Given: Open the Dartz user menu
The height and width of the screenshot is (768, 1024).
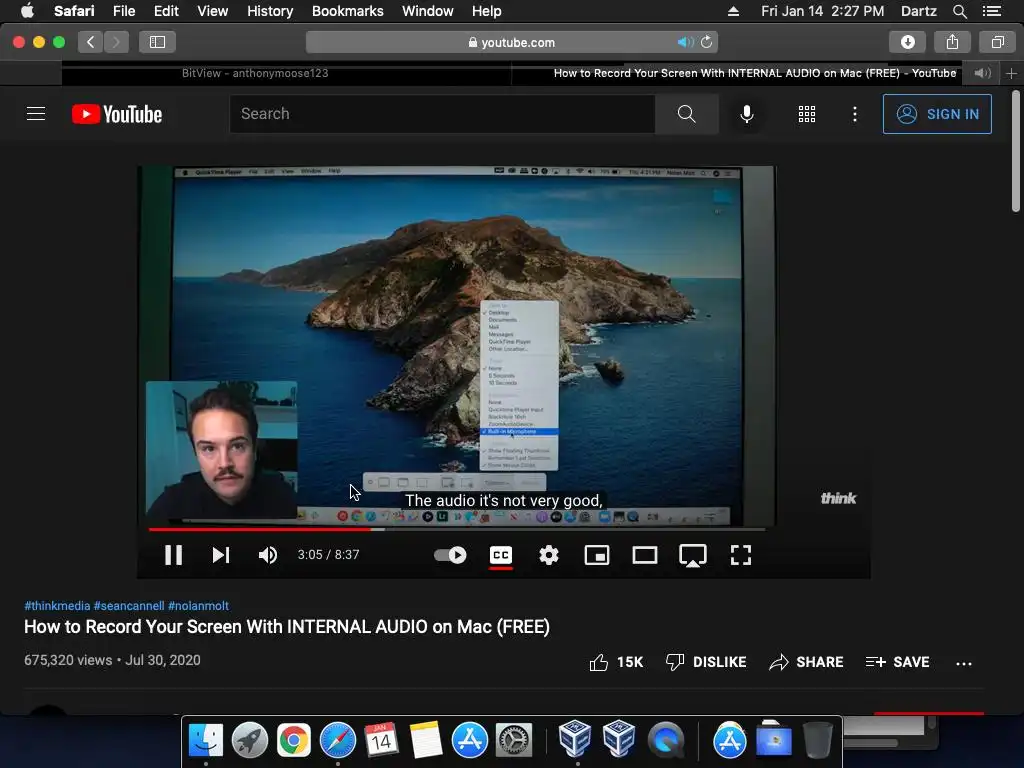Looking at the screenshot, I should pos(918,11).
